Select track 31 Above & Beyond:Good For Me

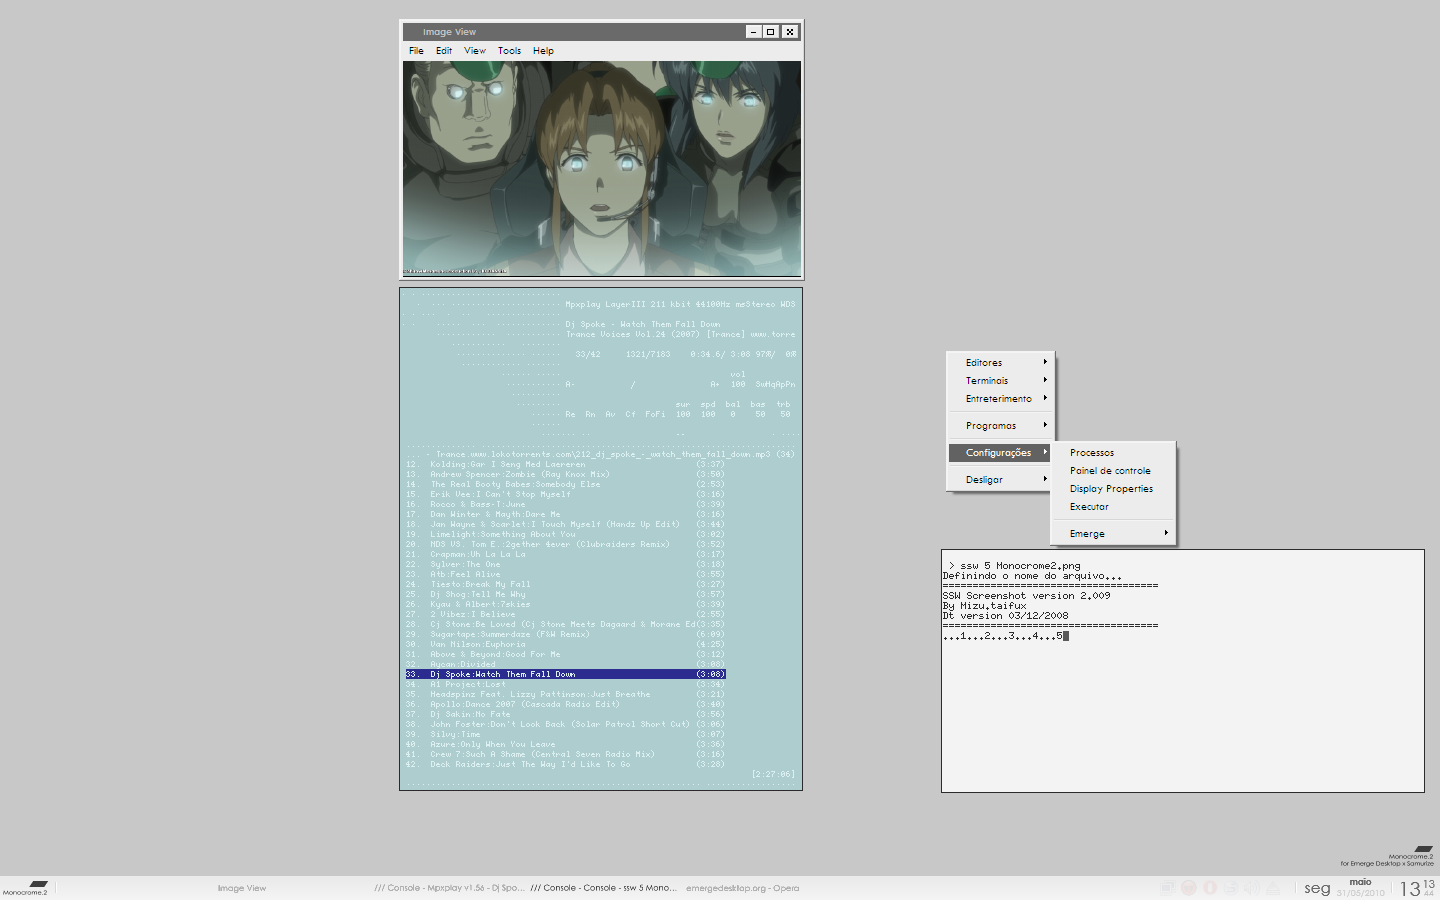coord(565,654)
